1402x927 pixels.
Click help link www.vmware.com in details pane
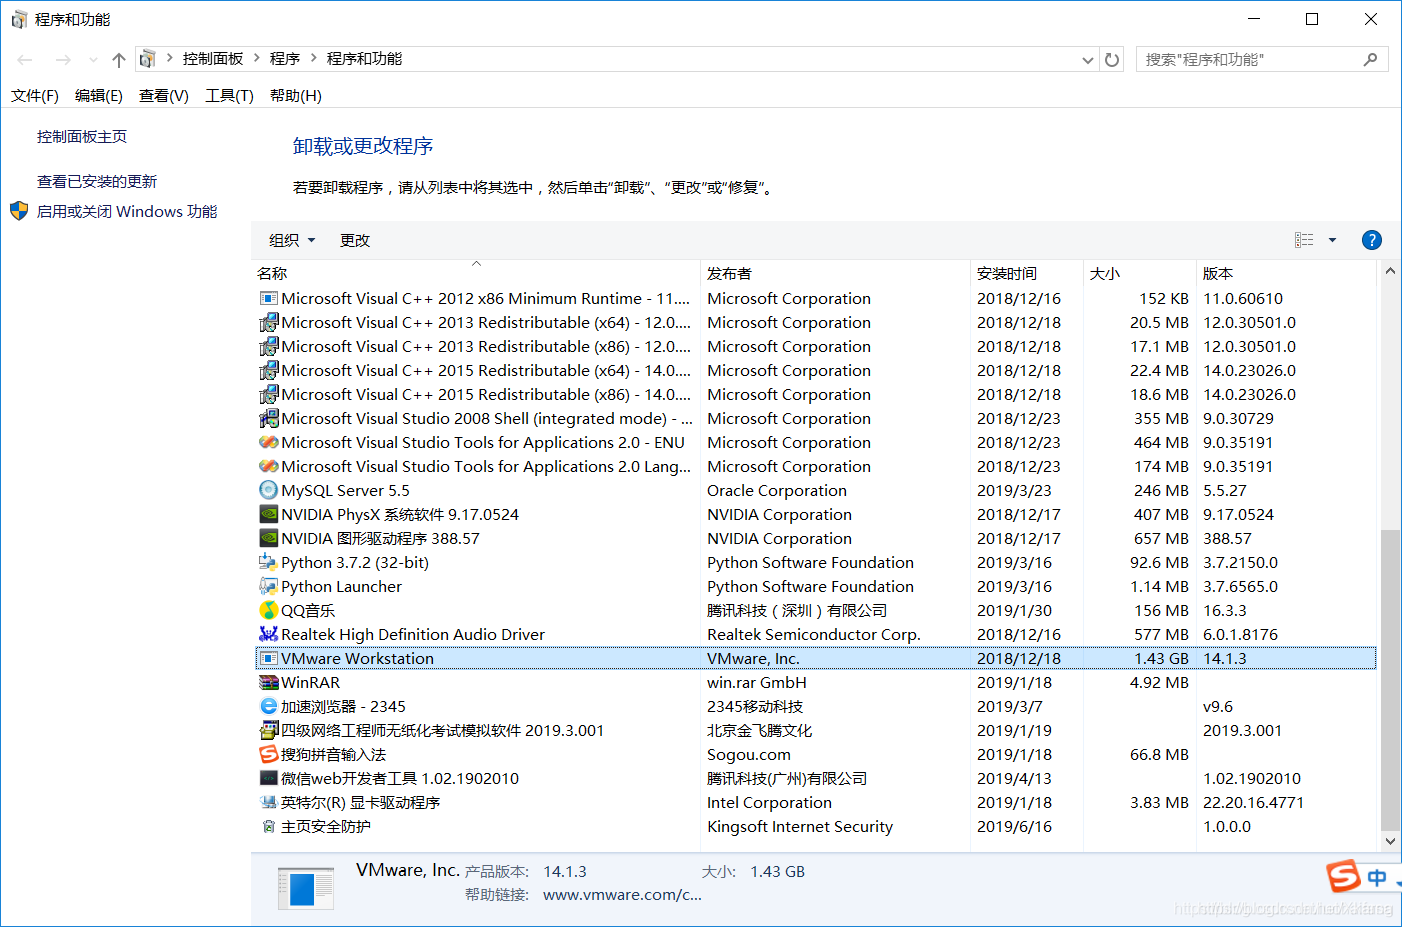tap(622, 894)
